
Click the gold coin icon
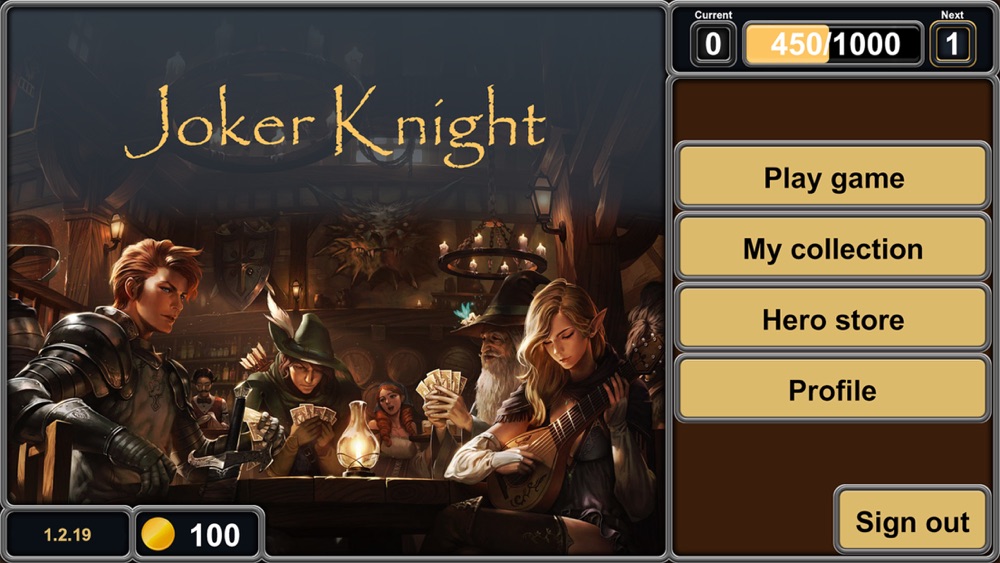pyautogui.click(x=158, y=534)
